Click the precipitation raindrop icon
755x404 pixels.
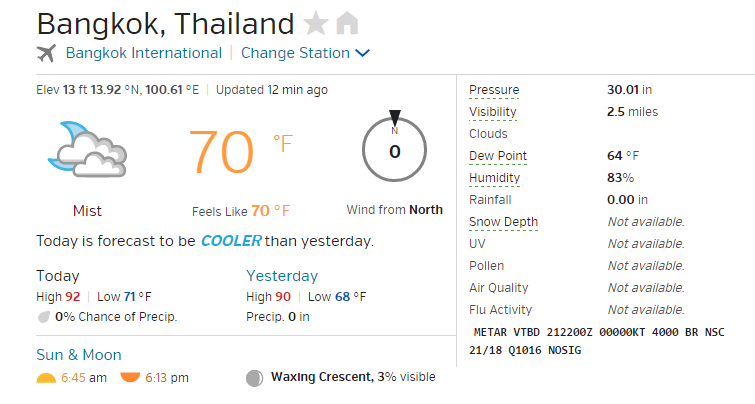click(44, 317)
